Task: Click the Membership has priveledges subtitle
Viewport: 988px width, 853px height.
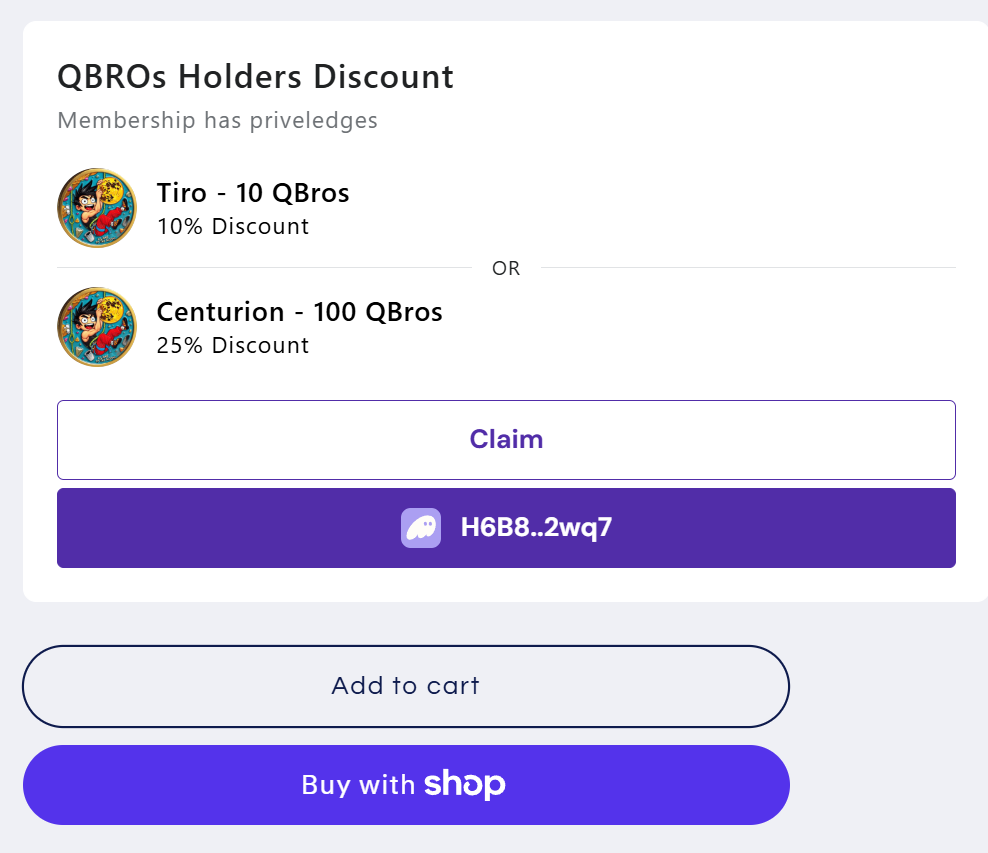Action: coord(218,120)
